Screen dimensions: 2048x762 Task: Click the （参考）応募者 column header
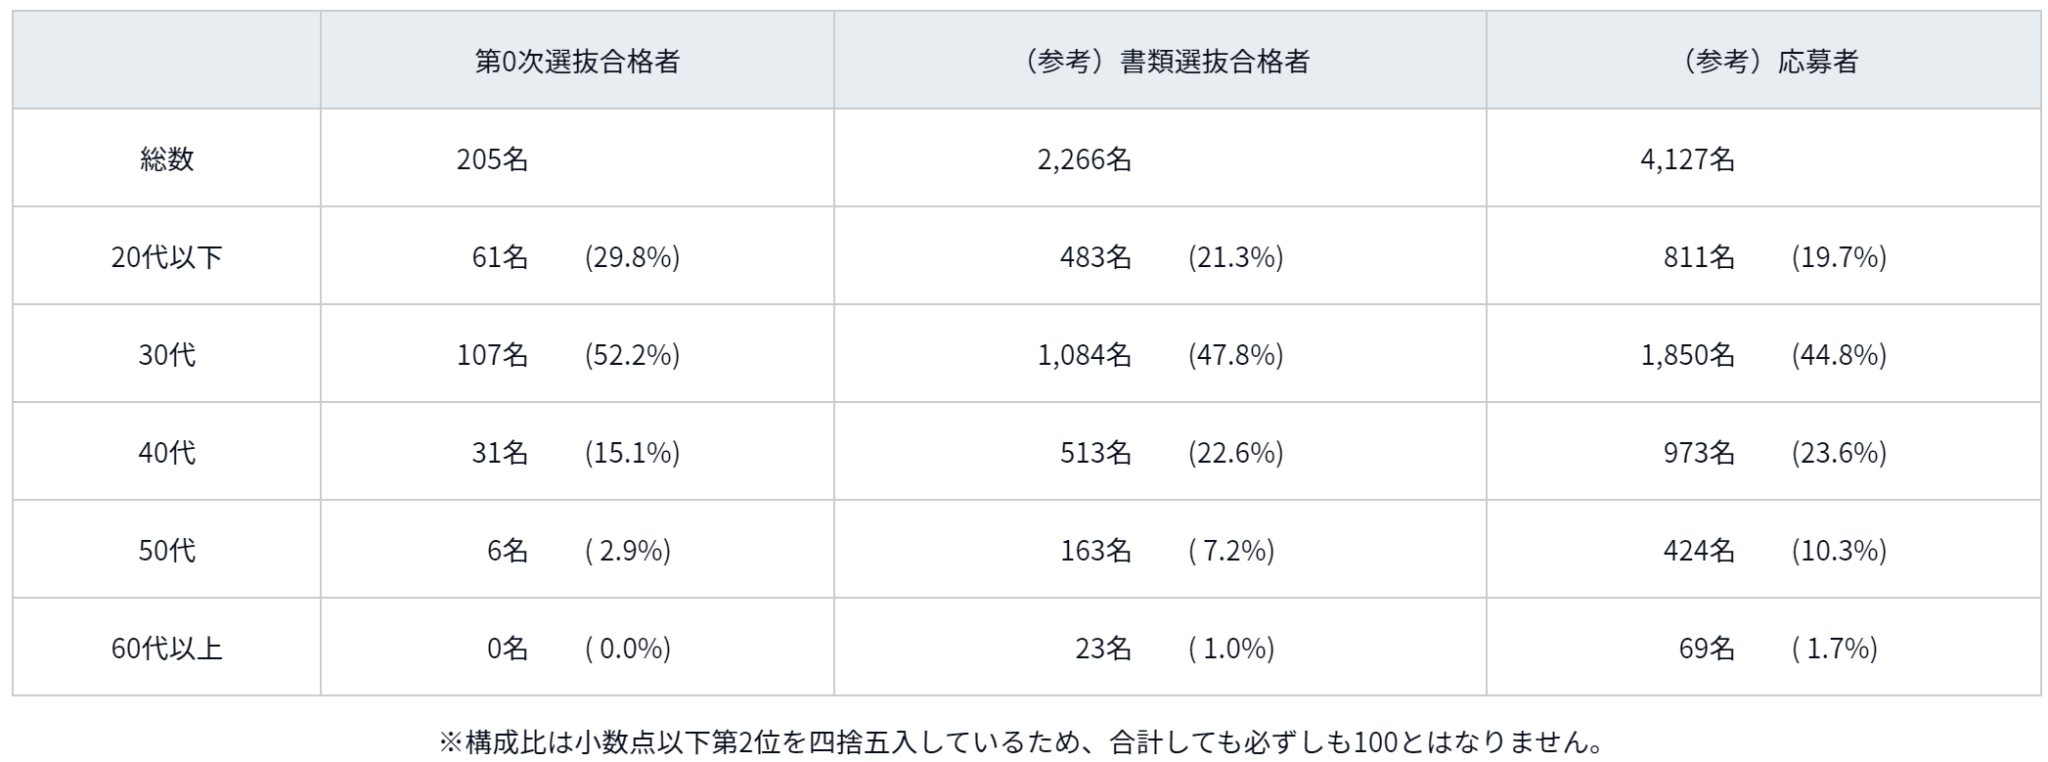coord(1763,62)
